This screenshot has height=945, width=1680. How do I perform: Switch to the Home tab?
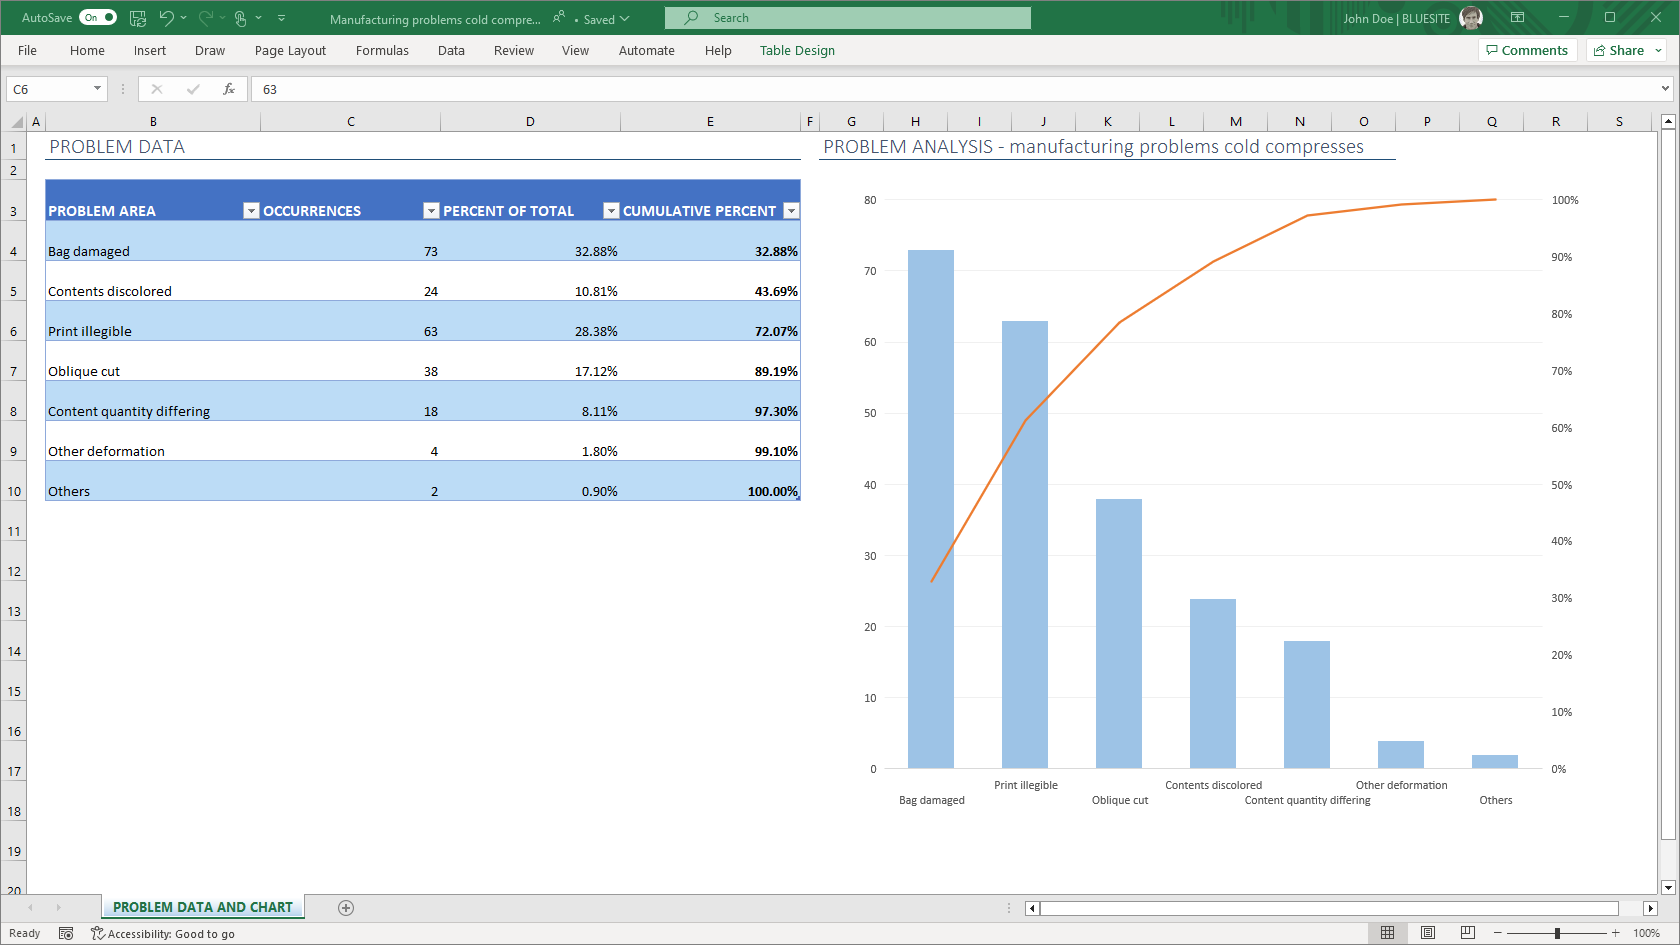tap(87, 50)
